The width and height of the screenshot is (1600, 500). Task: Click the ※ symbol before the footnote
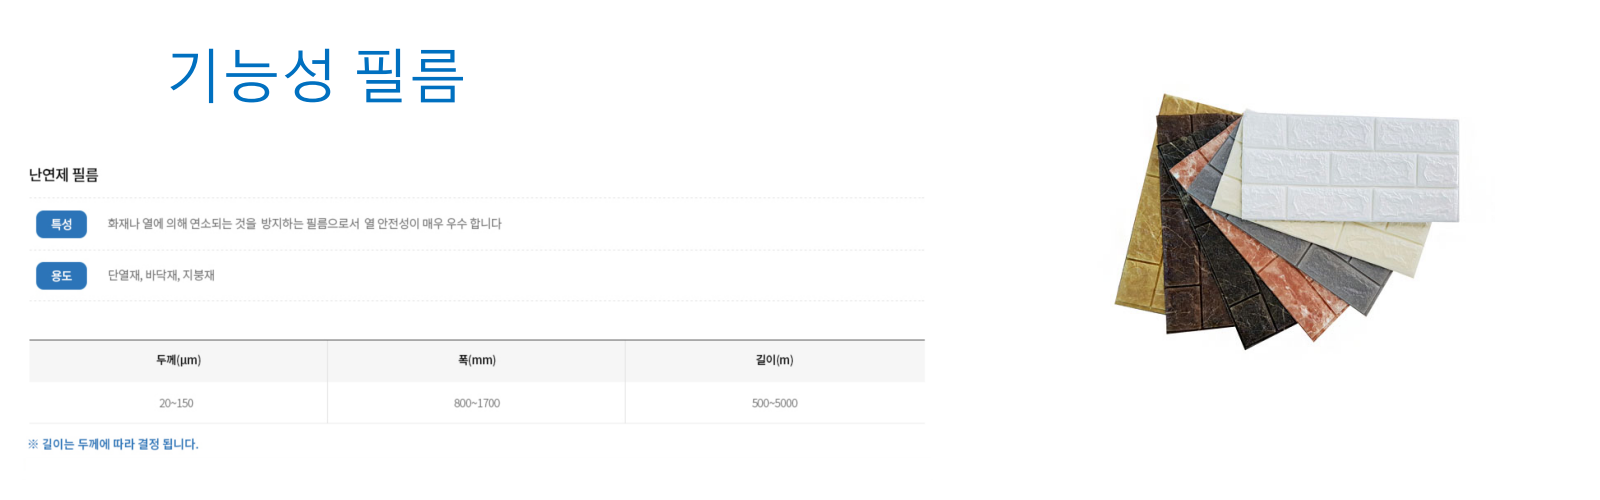pyautogui.click(x=33, y=444)
